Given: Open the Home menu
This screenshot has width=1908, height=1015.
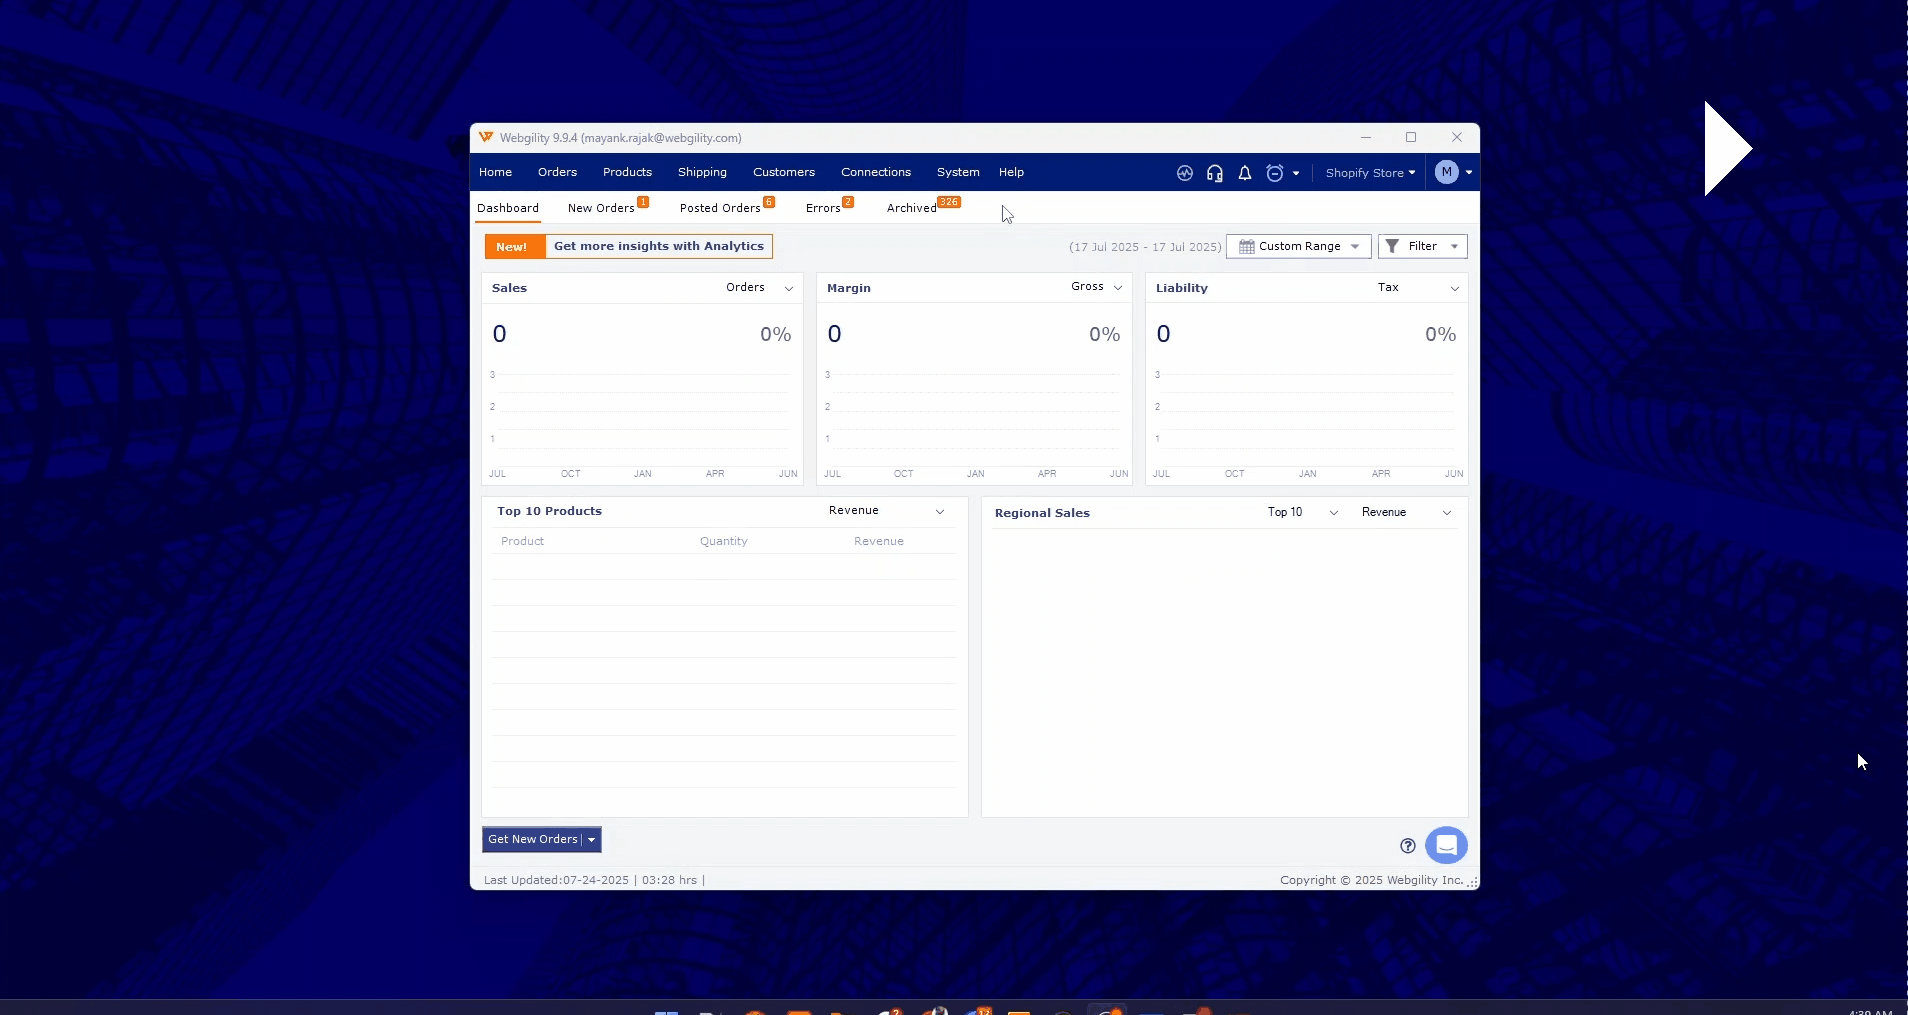Looking at the screenshot, I should [x=495, y=172].
